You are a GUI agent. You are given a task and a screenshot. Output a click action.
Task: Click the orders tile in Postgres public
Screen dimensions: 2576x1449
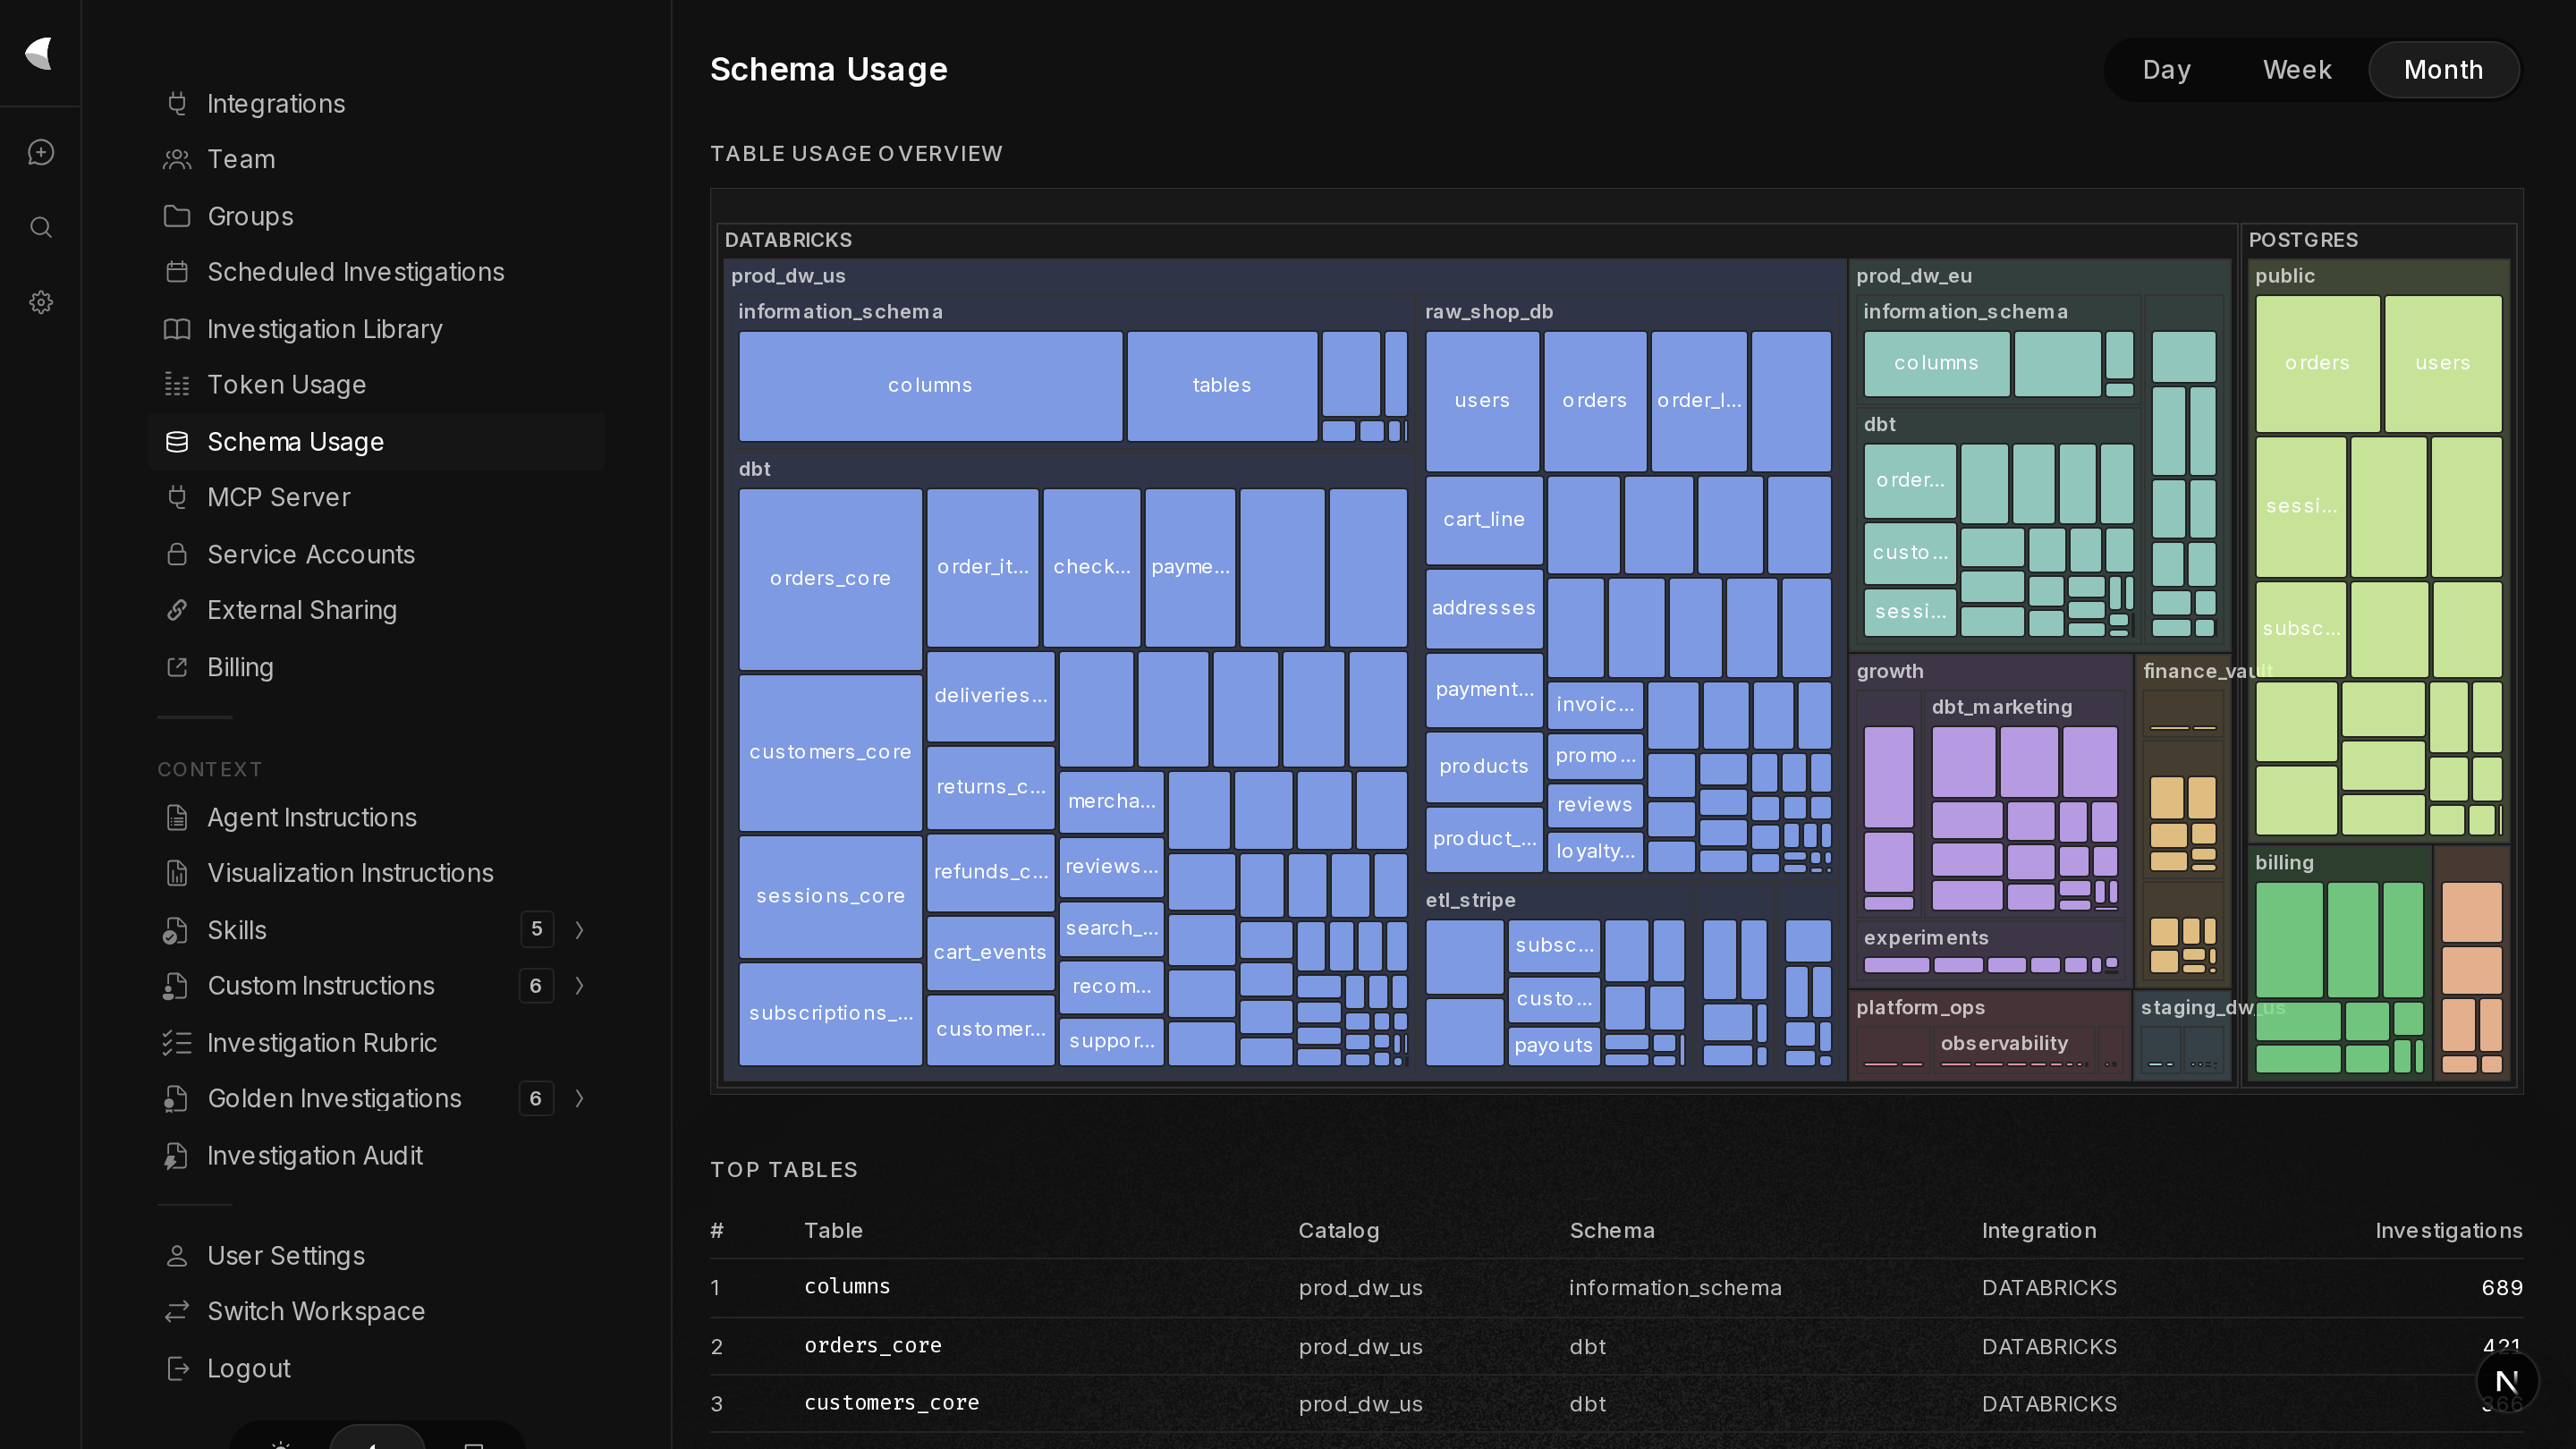pyautogui.click(x=2317, y=363)
